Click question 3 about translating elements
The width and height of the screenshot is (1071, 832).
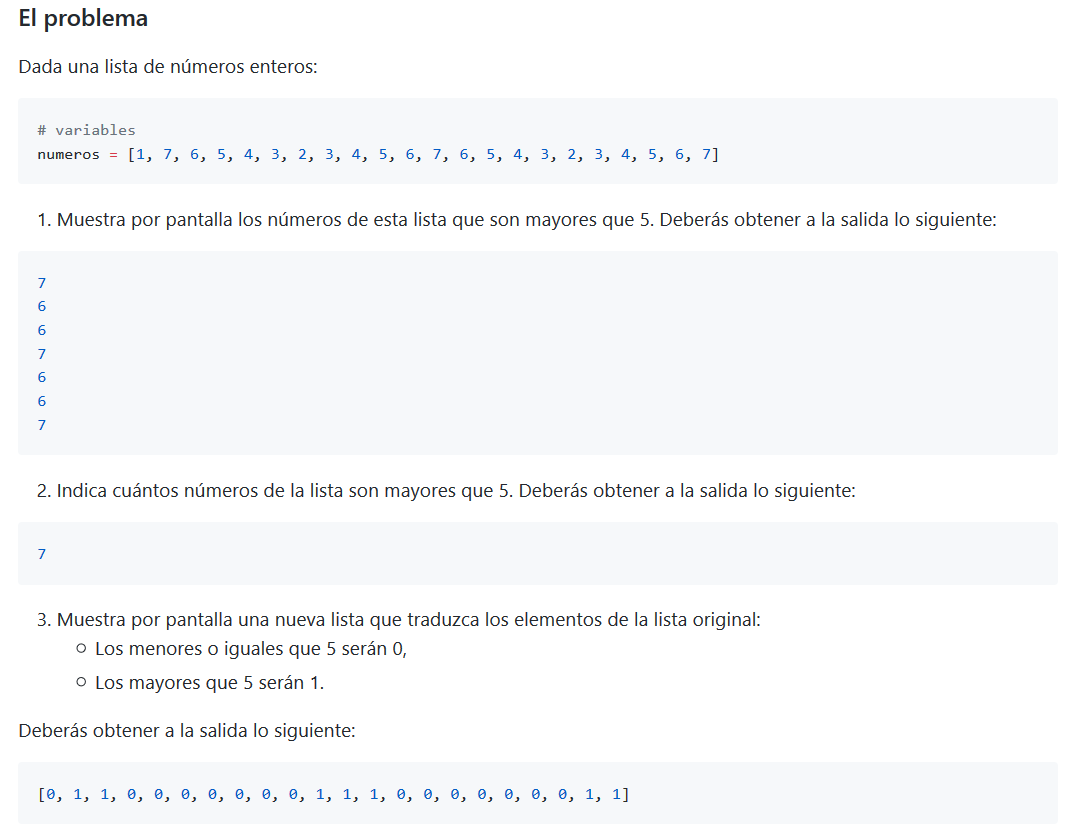coord(400,618)
